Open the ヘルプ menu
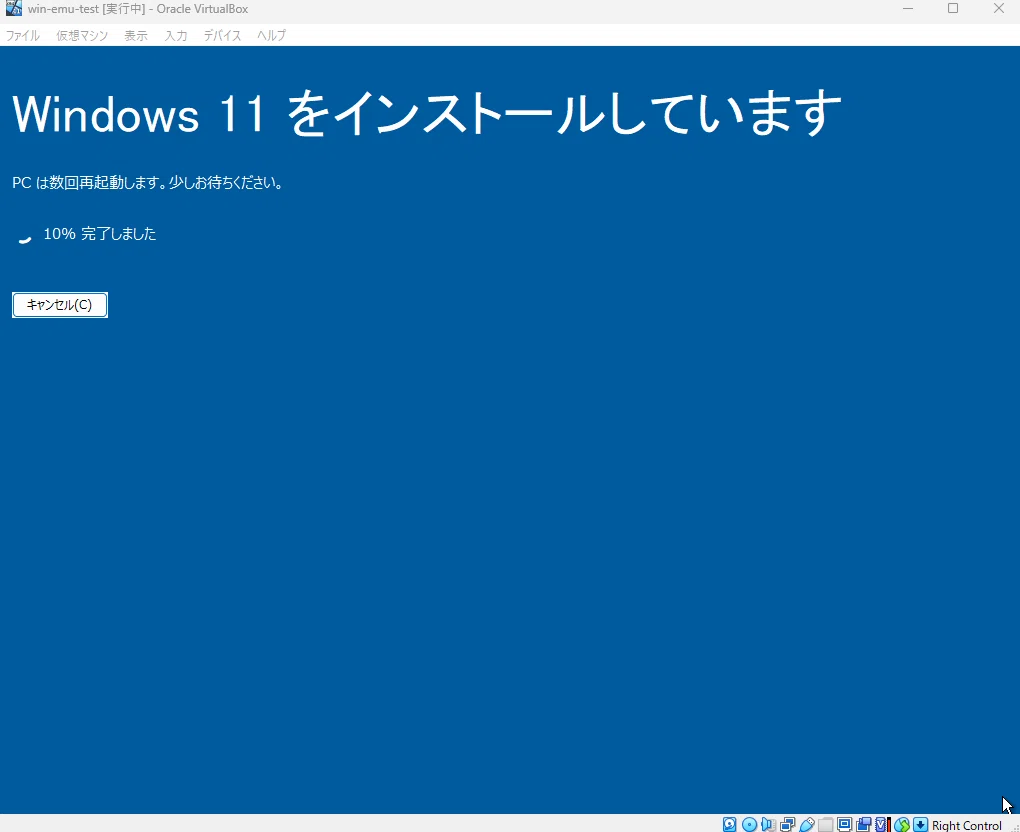Image resolution: width=1020 pixels, height=832 pixels. [x=271, y=35]
